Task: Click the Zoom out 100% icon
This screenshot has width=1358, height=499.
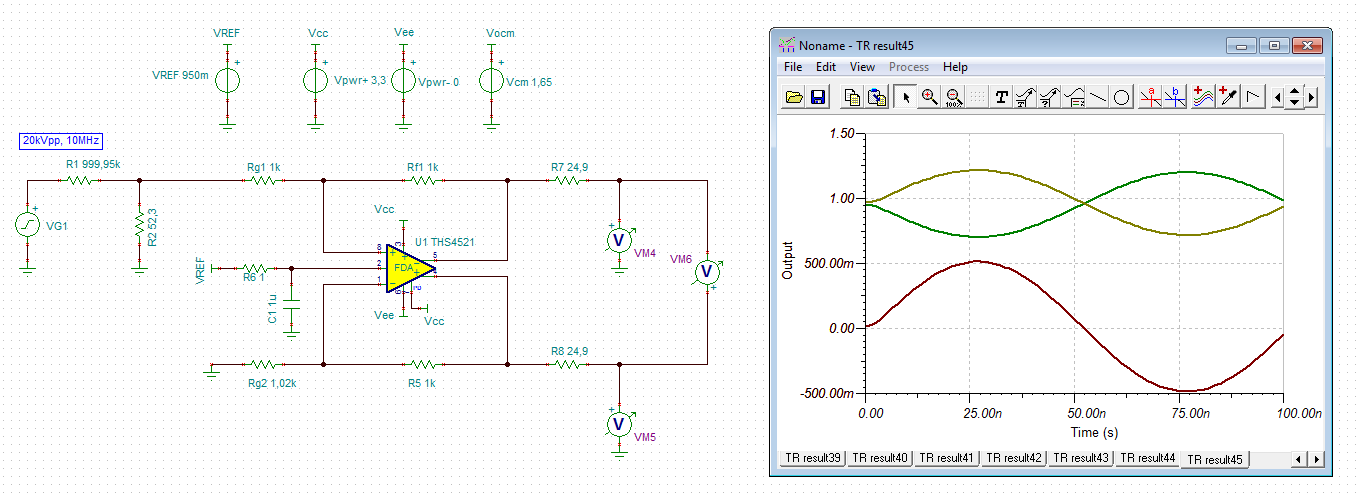Action: coord(953,97)
